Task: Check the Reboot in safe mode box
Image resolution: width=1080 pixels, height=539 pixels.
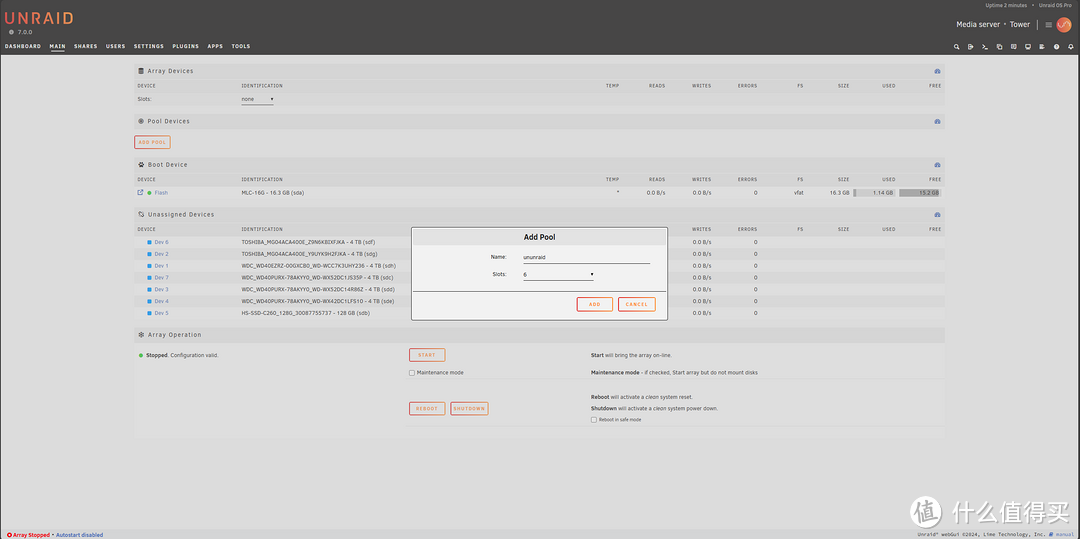Action: (x=594, y=420)
